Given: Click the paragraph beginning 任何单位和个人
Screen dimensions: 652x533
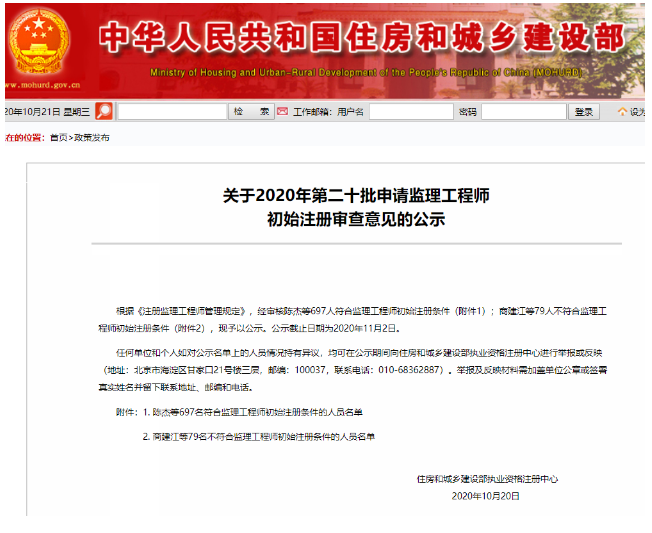Looking at the screenshot, I should pyautogui.click(x=352, y=370).
